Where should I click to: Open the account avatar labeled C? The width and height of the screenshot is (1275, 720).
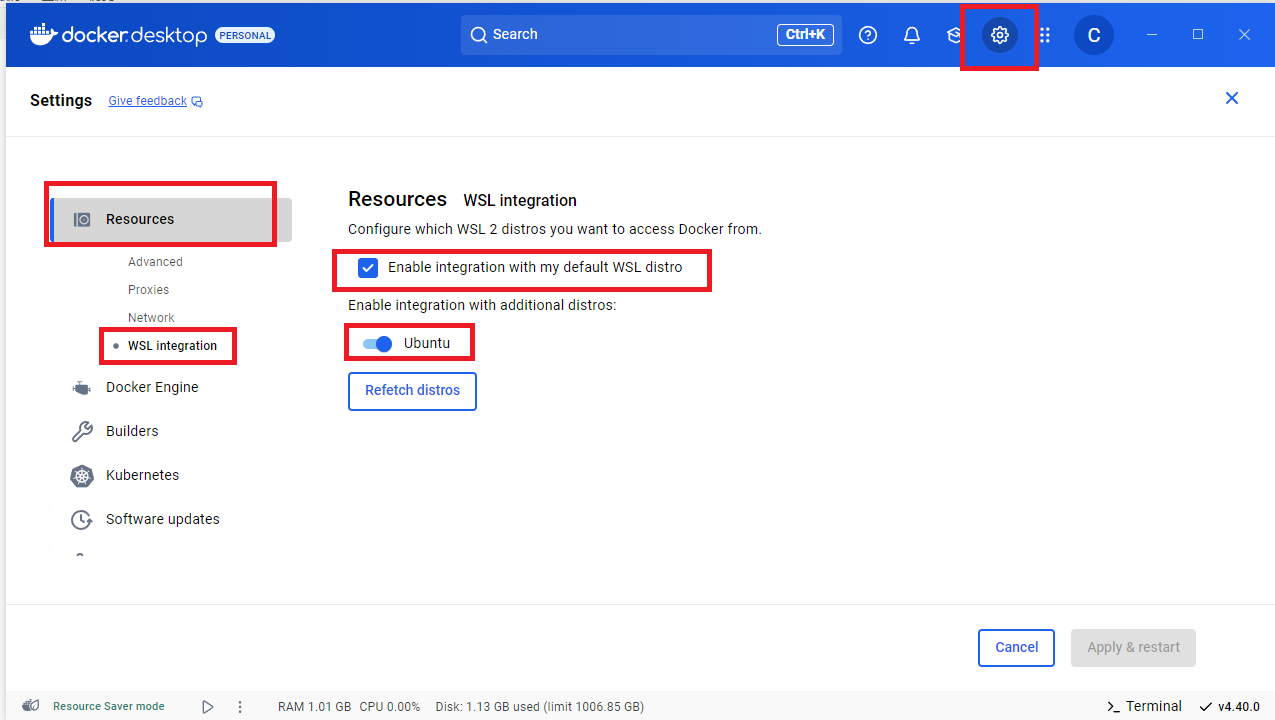point(1094,35)
